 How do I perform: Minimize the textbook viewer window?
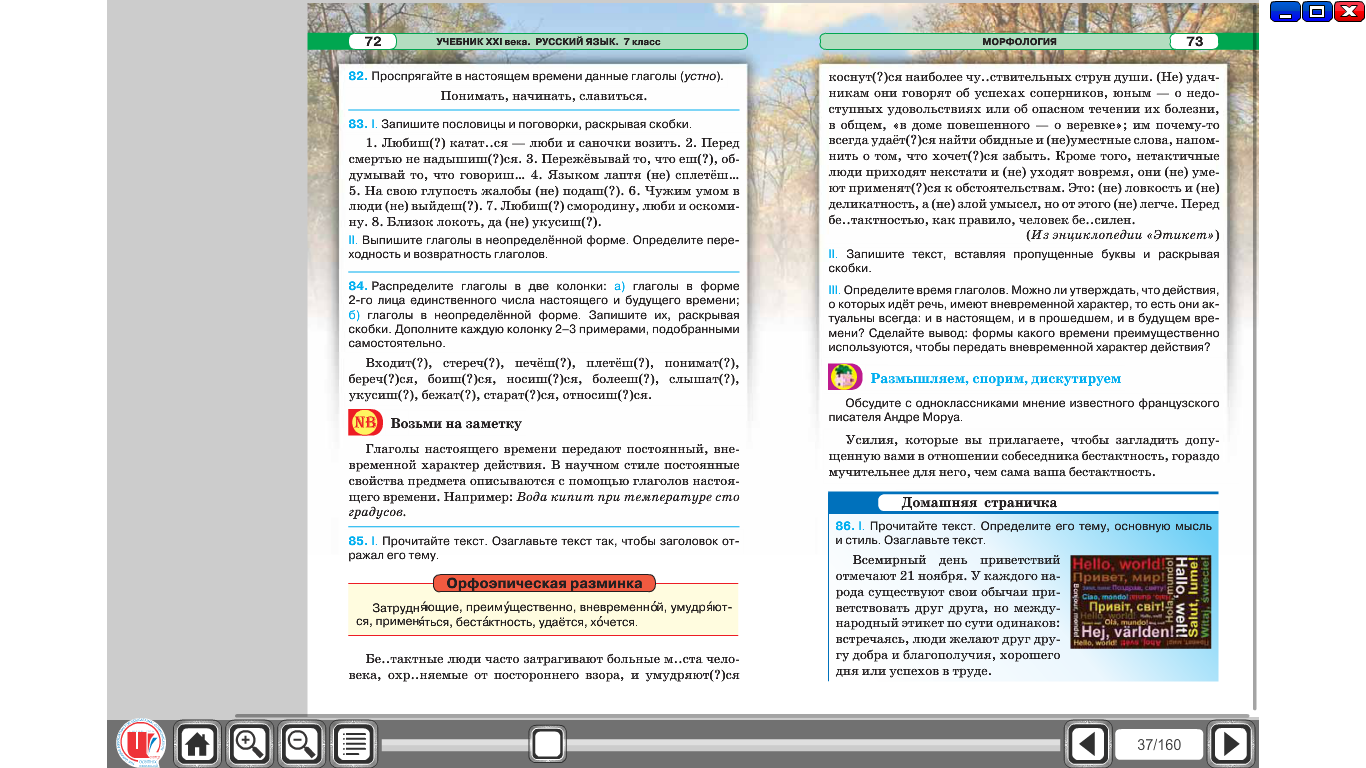[x=1284, y=12]
